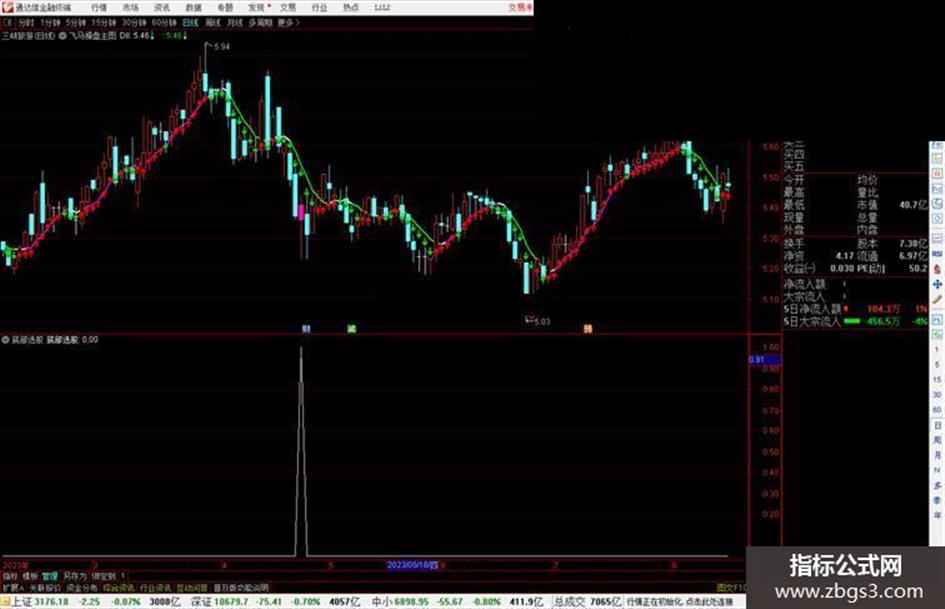Screen dimensions: 945x609
Task: Open the 资讯 menu
Action: (162, 7)
